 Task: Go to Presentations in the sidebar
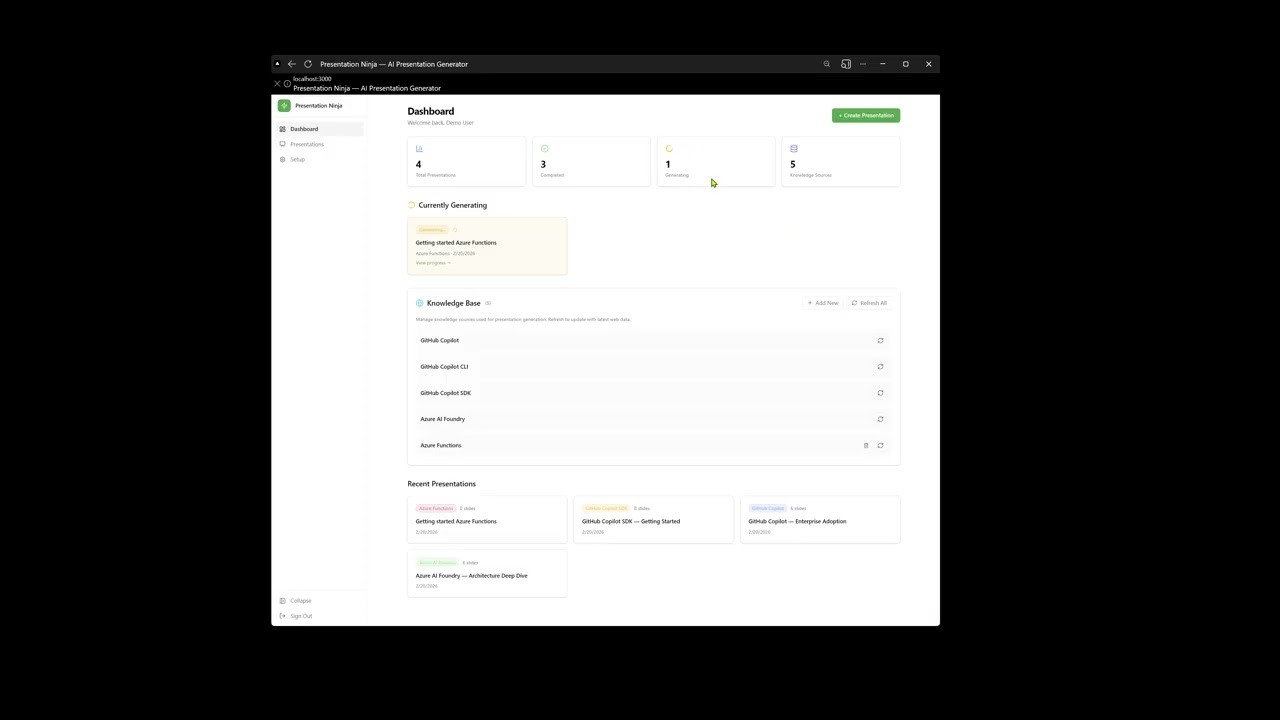pos(319,144)
